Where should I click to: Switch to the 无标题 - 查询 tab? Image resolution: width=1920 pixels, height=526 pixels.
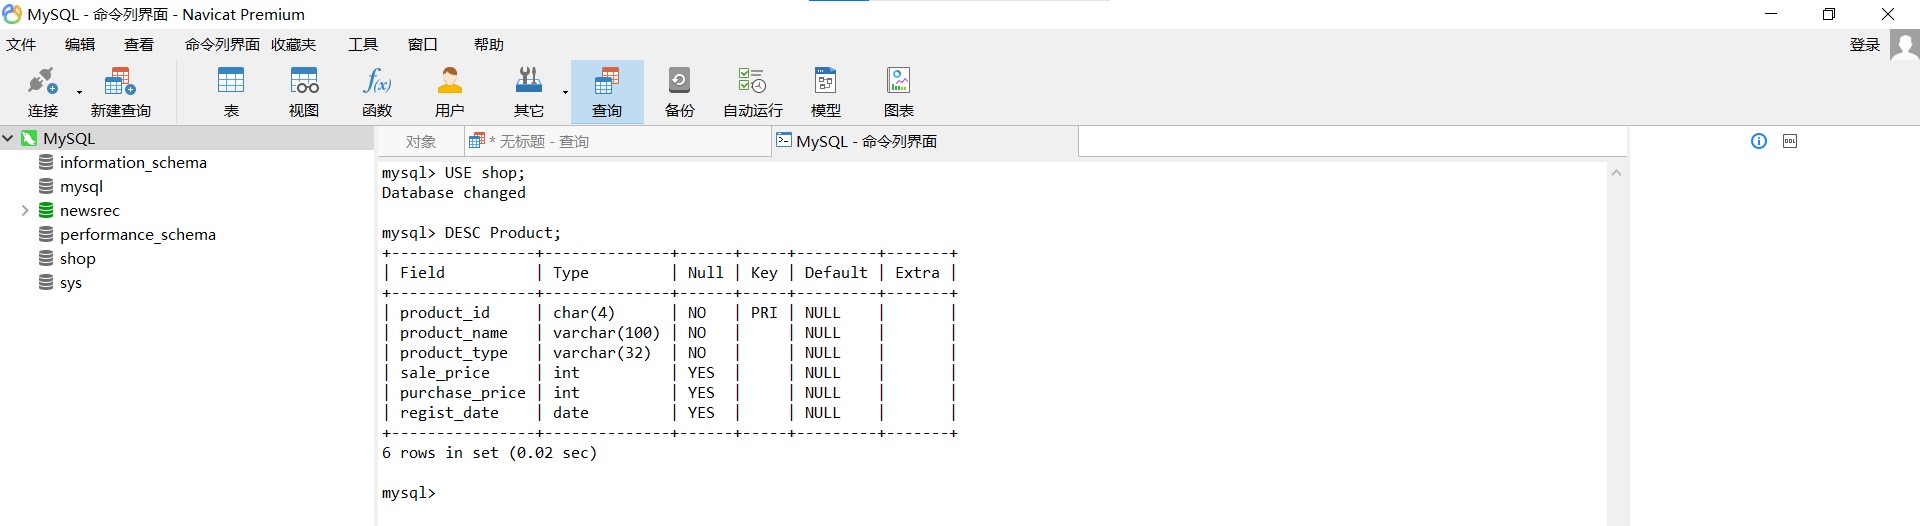(x=618, y=142)
